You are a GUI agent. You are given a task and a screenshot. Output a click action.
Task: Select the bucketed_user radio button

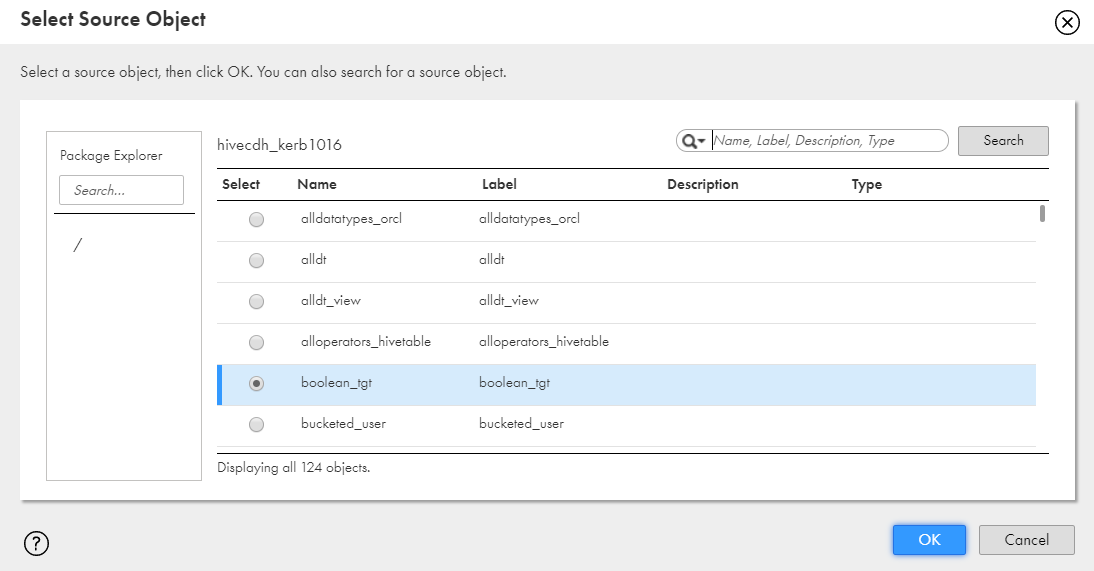pos(257,424)
